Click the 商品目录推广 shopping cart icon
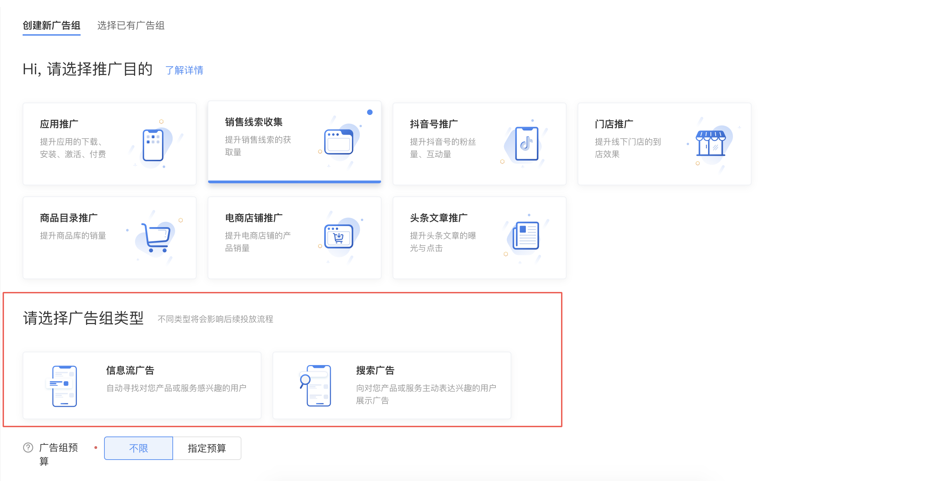 [x=156, y=238]
